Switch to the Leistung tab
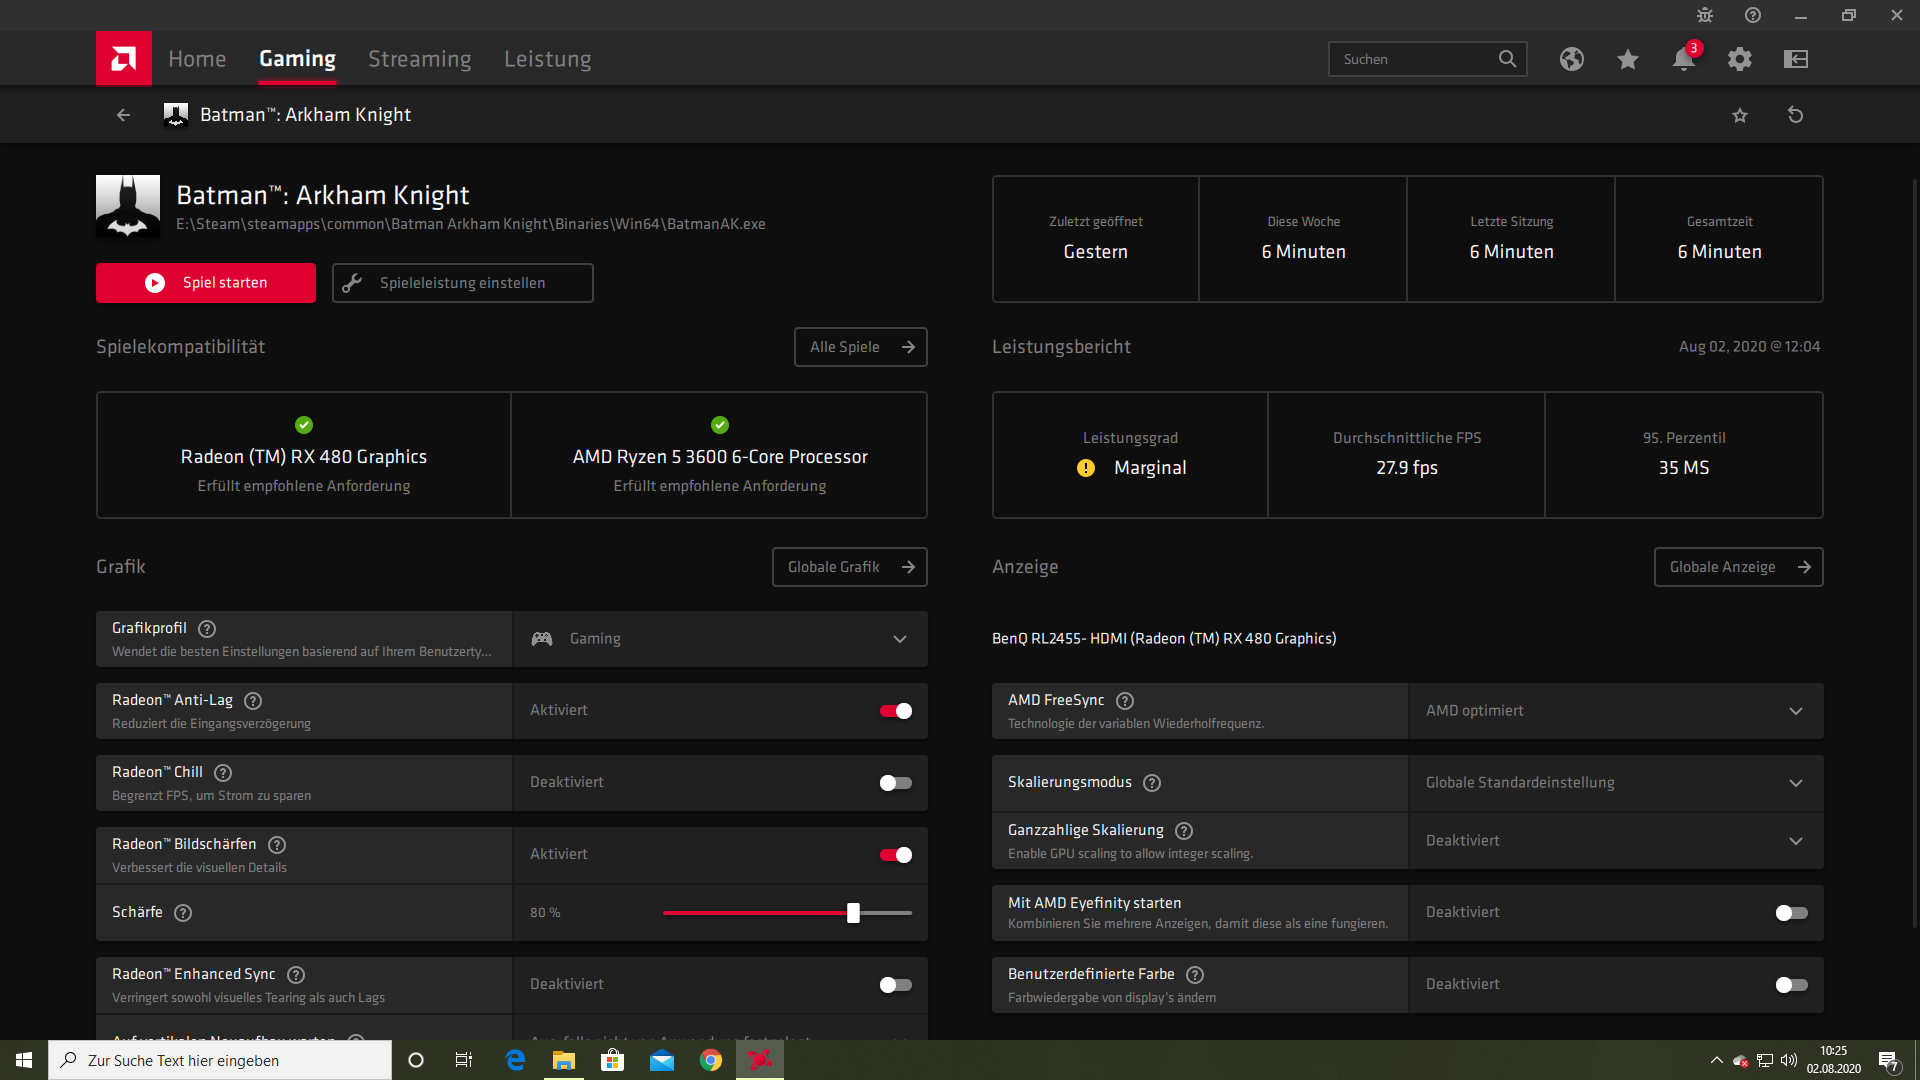 tap(547, 59)
